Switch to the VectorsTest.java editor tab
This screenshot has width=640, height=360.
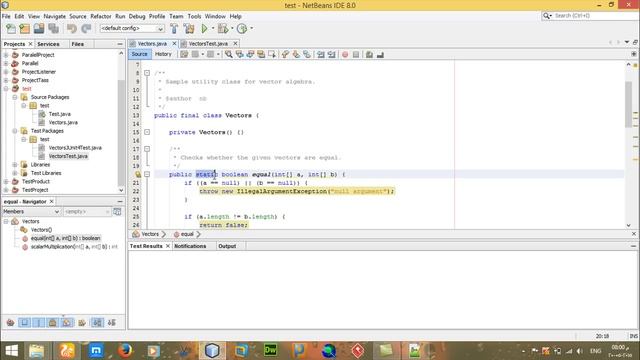click(208, 43)
